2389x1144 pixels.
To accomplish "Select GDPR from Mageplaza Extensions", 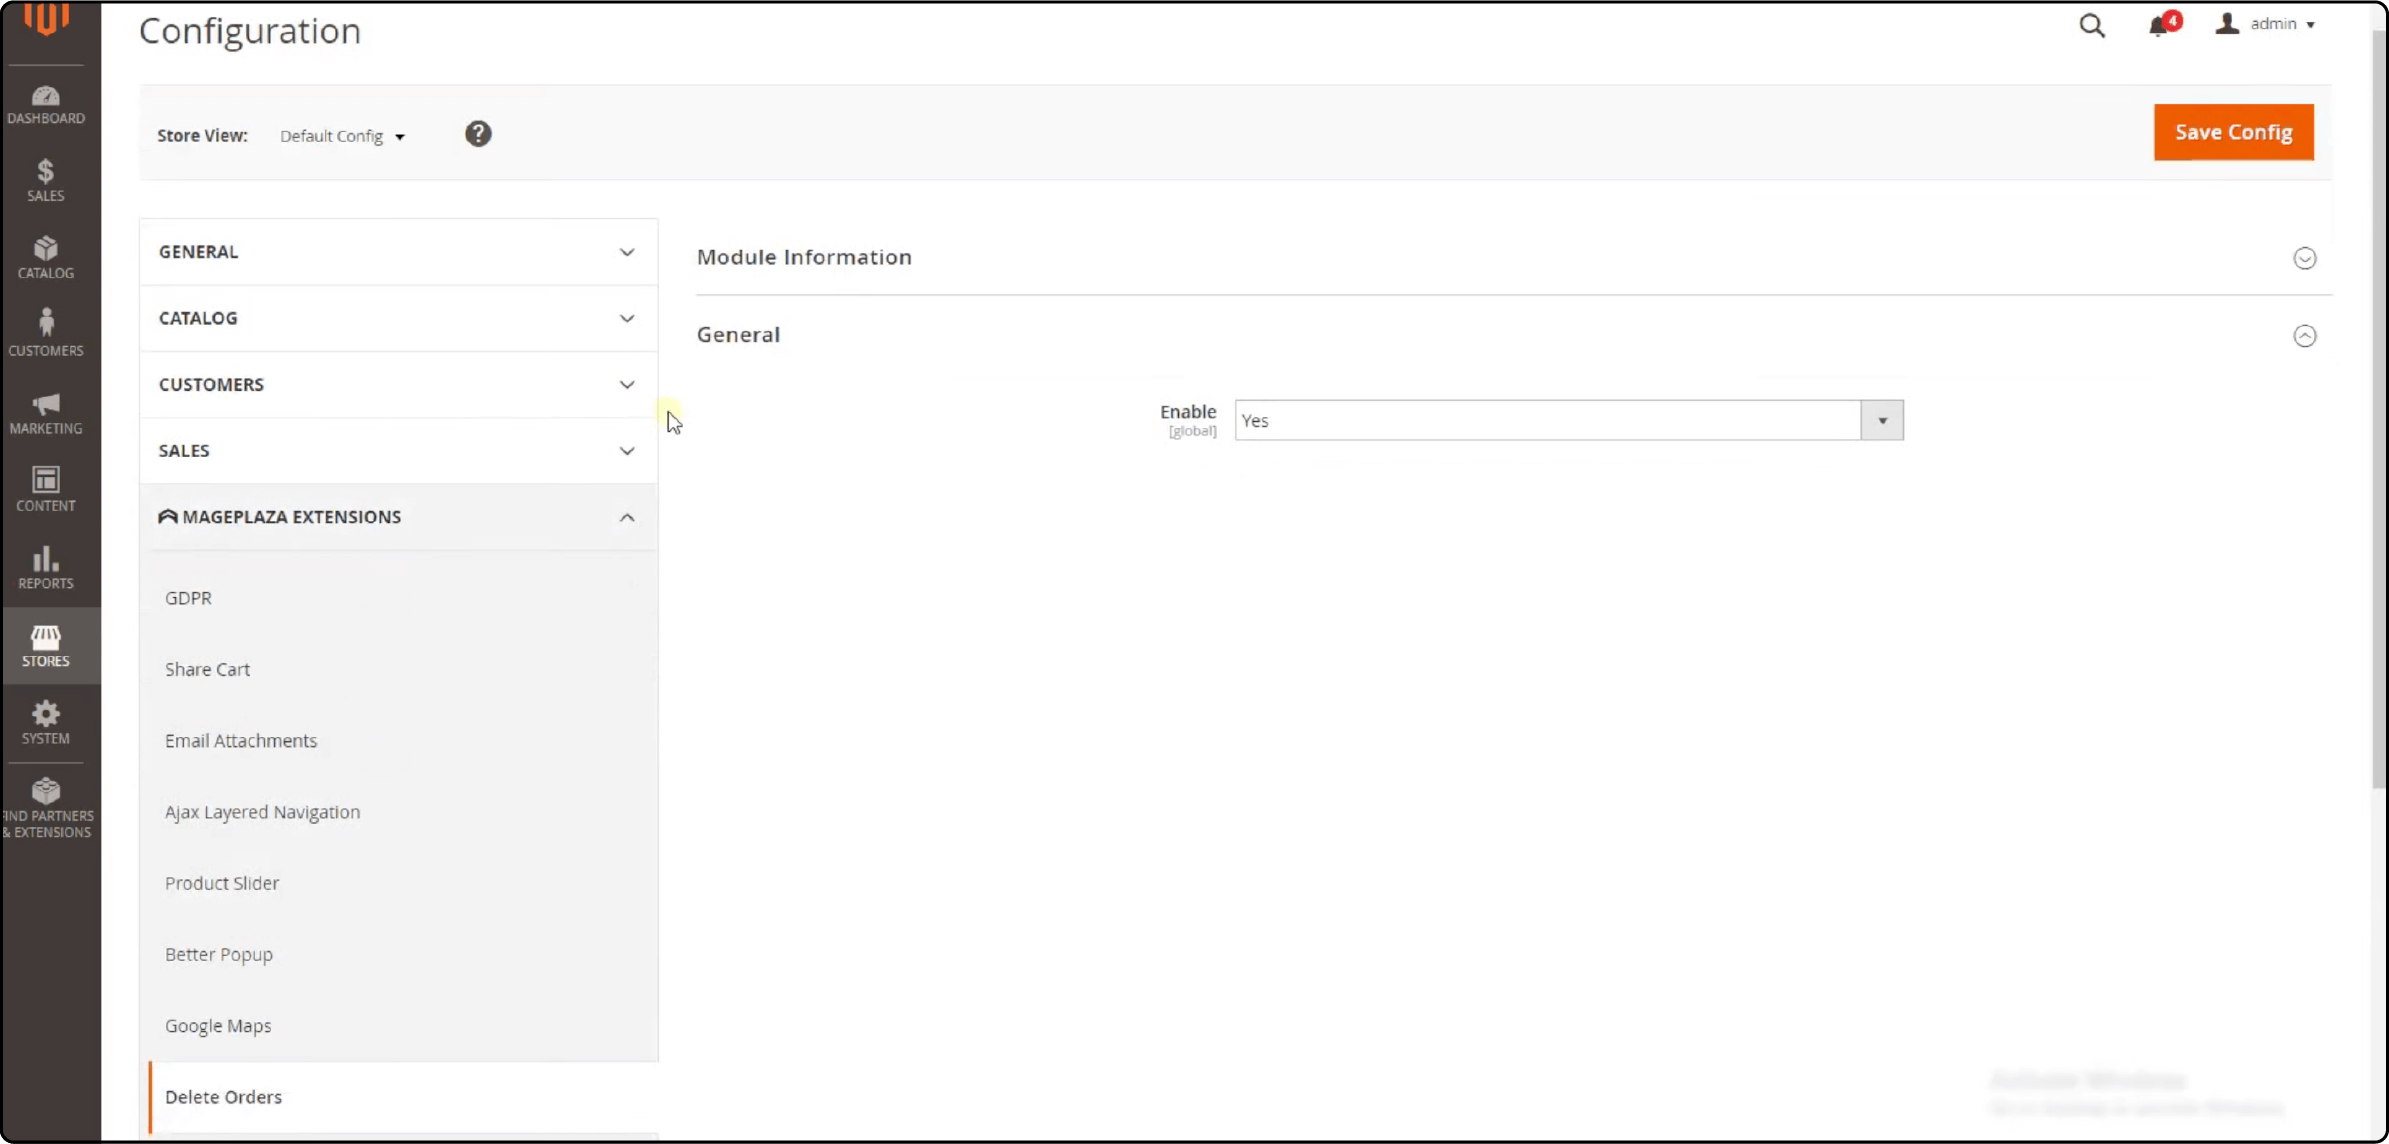I will pos(187,597).
